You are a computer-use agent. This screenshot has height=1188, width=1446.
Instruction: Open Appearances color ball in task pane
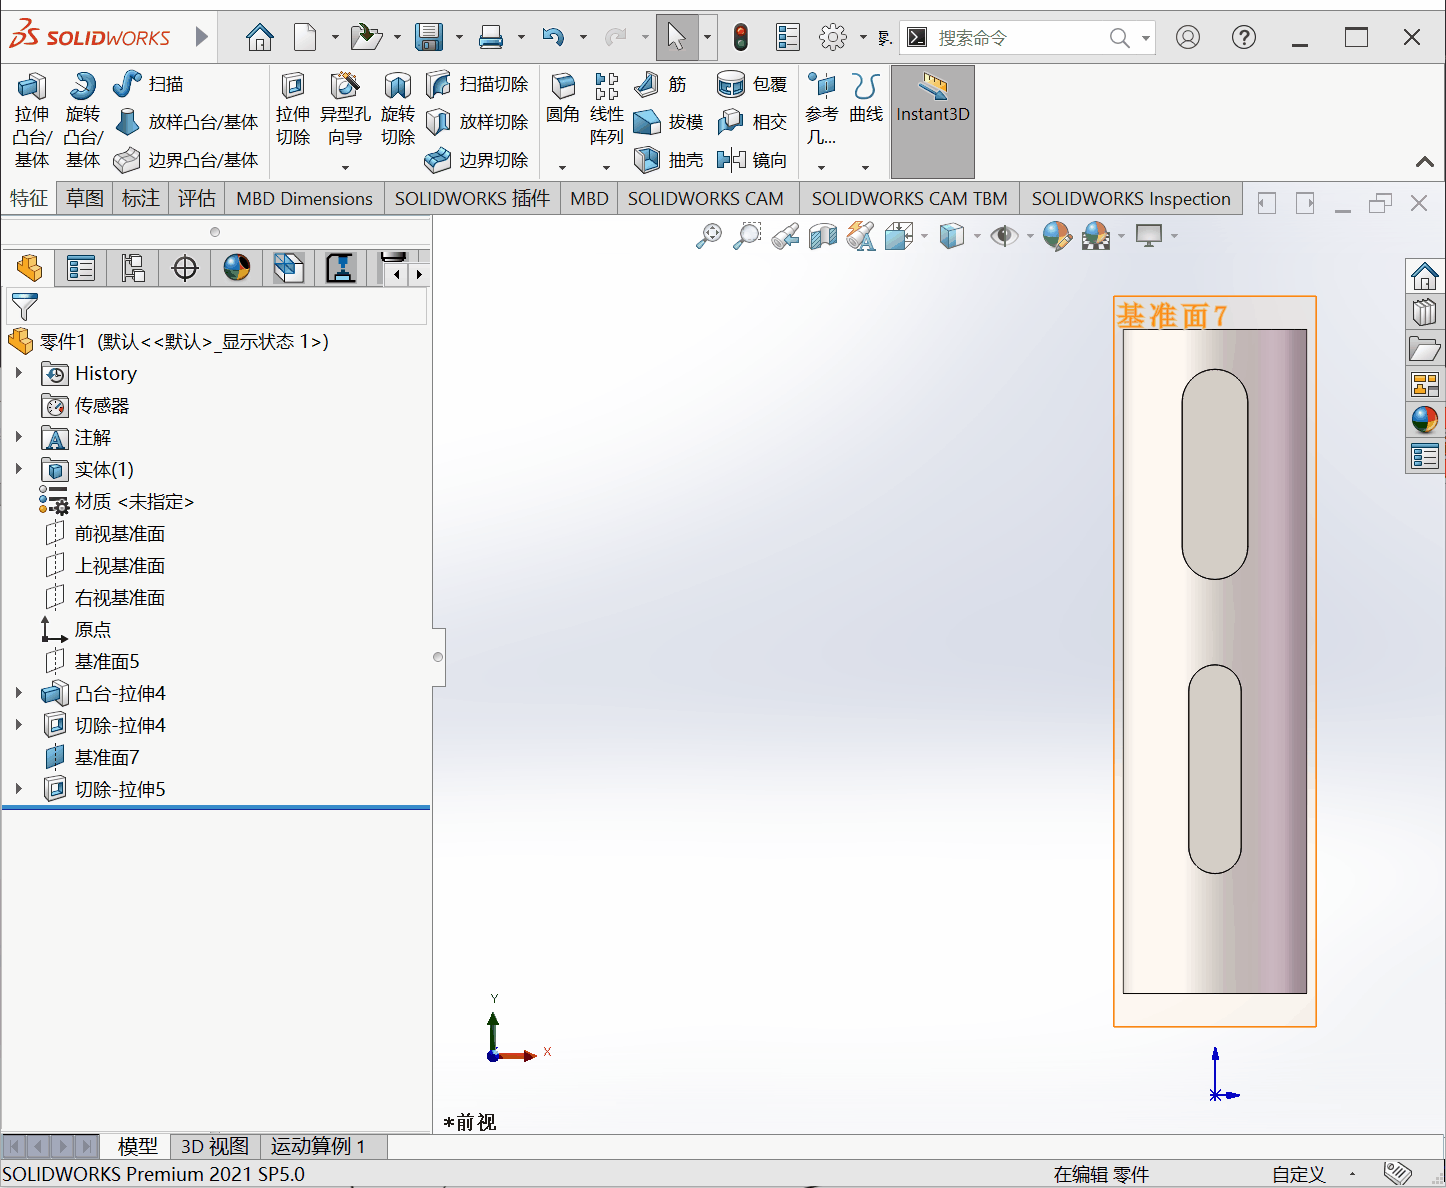pyautogui.click(x=1425, y=420)
